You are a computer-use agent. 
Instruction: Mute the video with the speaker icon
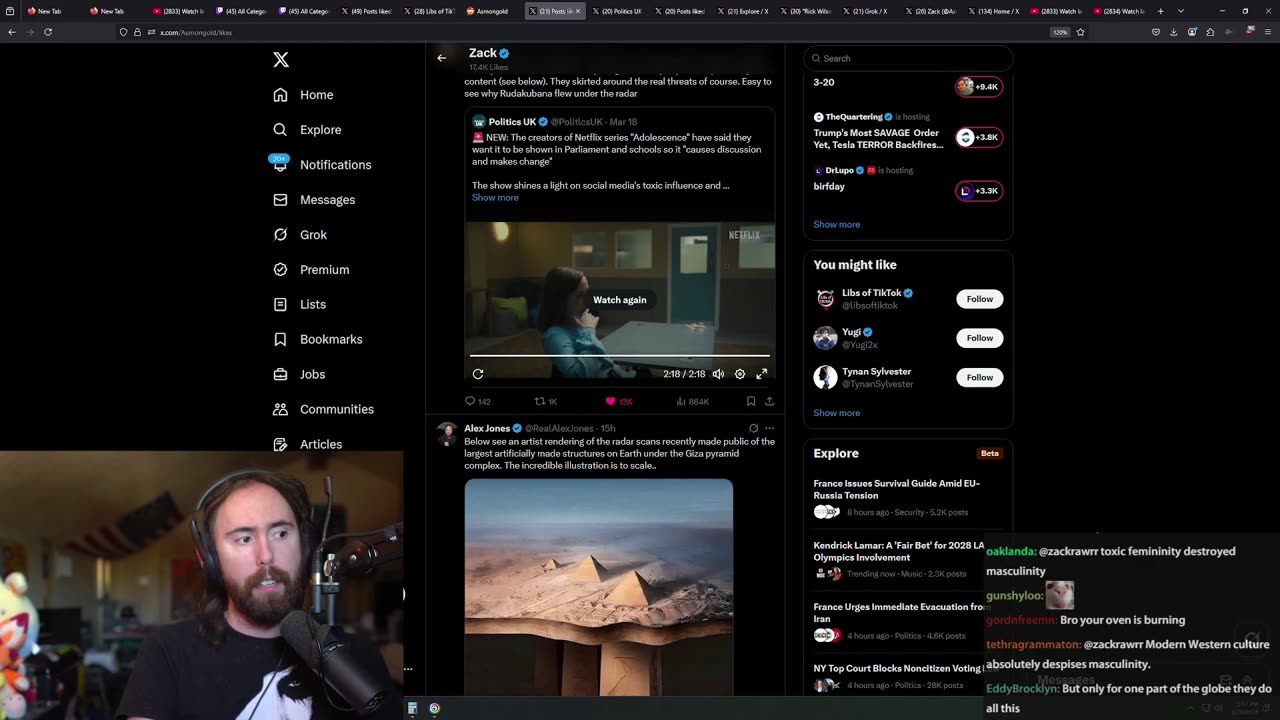click(718, 374)
